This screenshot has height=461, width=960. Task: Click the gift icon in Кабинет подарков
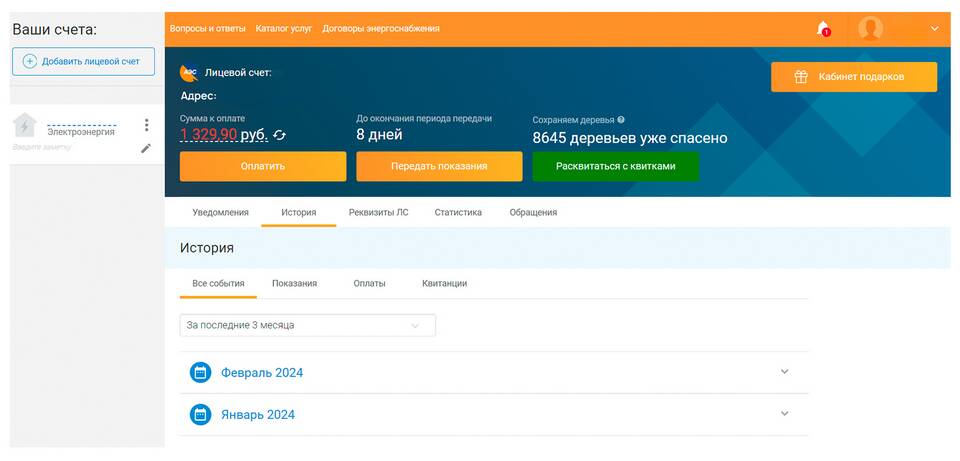pyautogui.click(x=801, y=77)
